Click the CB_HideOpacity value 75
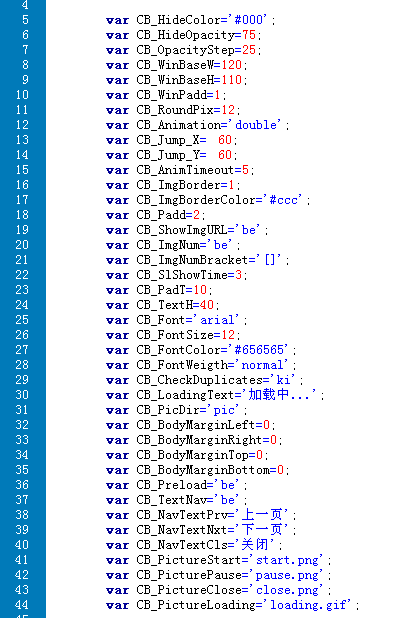This screenshot has height=618, width=413. coord(249,35)
